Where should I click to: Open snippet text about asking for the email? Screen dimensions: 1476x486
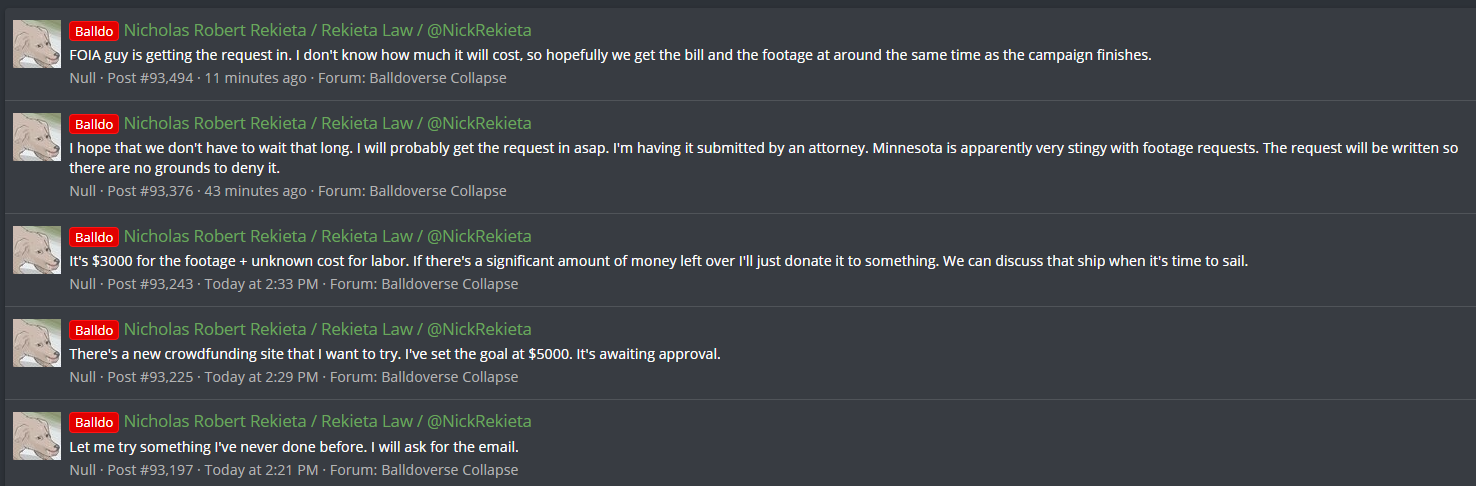point(294,447)
